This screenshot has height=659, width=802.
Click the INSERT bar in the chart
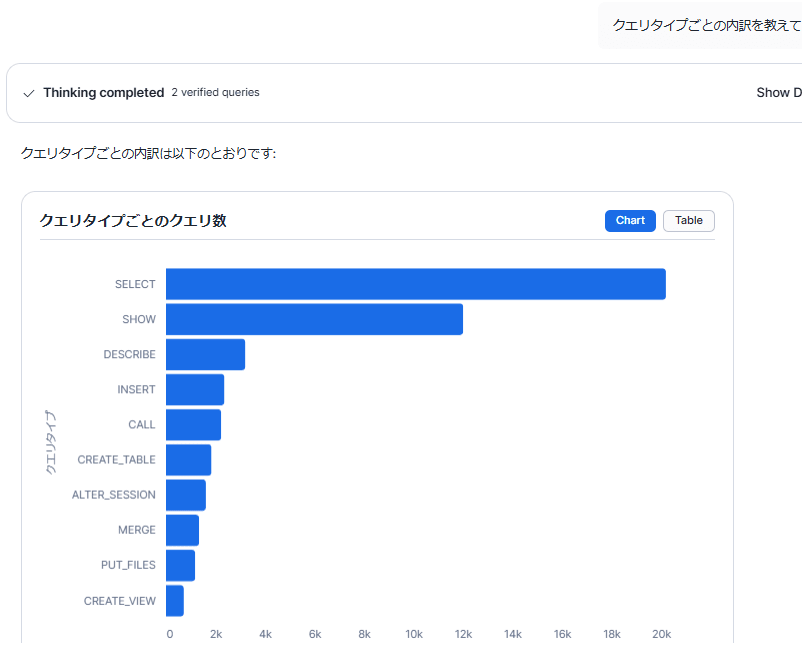[195, 390]
